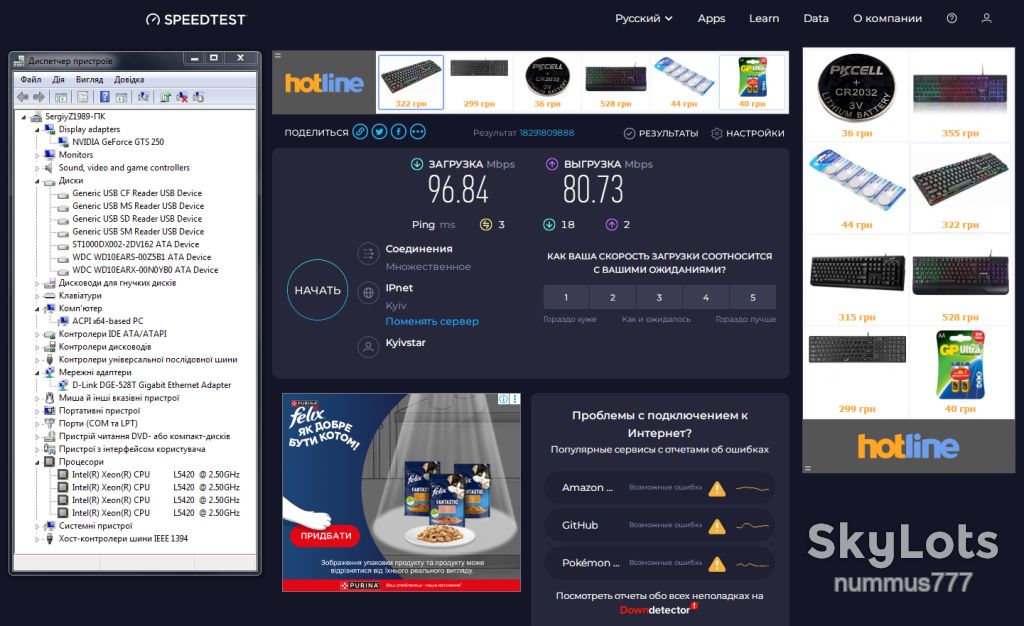Viewport: 1024px width, 626px height.
Task: Share result on Facebook icon
Action: click(x=398, y=132)
